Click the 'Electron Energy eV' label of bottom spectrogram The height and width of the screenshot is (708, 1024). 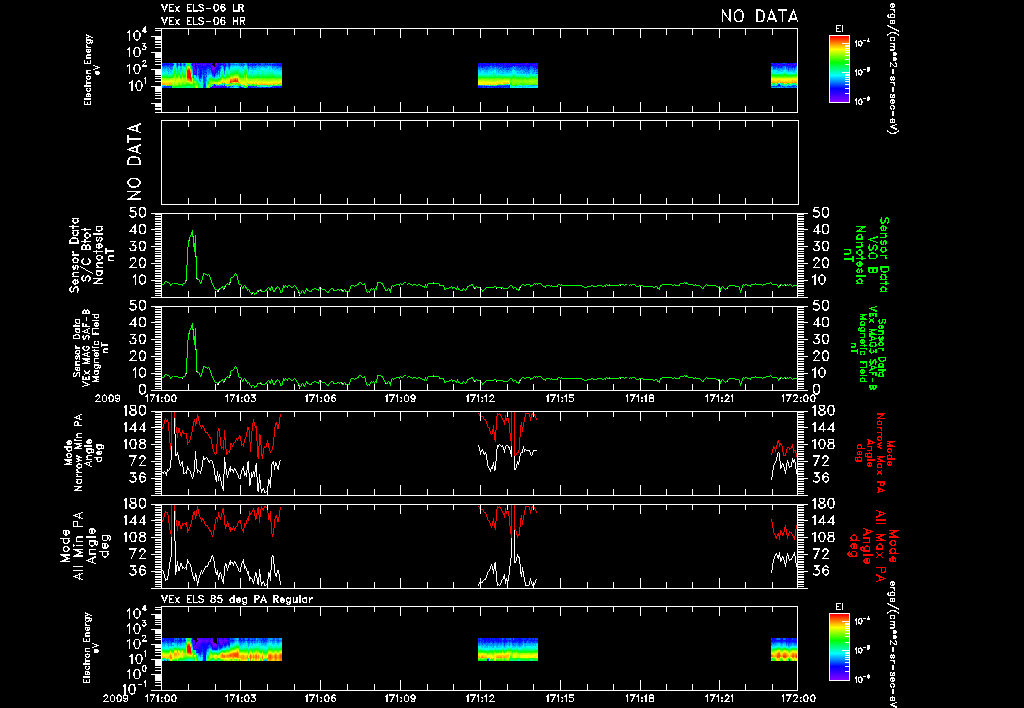[91, 647]
